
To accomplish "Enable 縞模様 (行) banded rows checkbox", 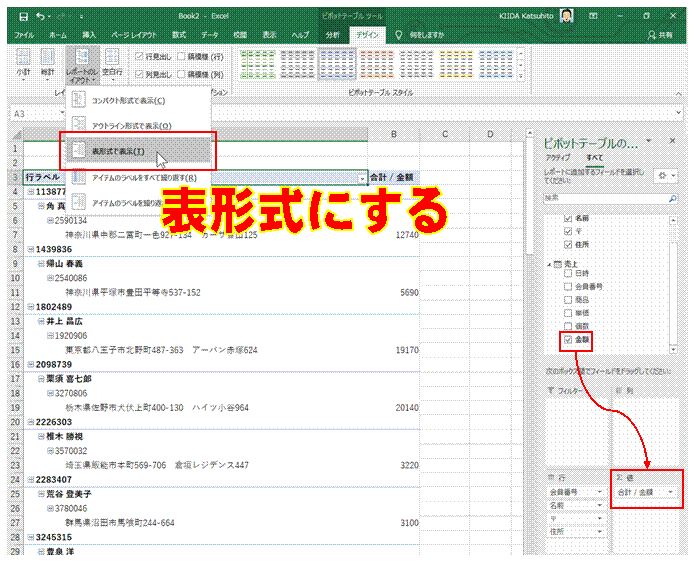I will pyautogui.click(x=181, y=56).
